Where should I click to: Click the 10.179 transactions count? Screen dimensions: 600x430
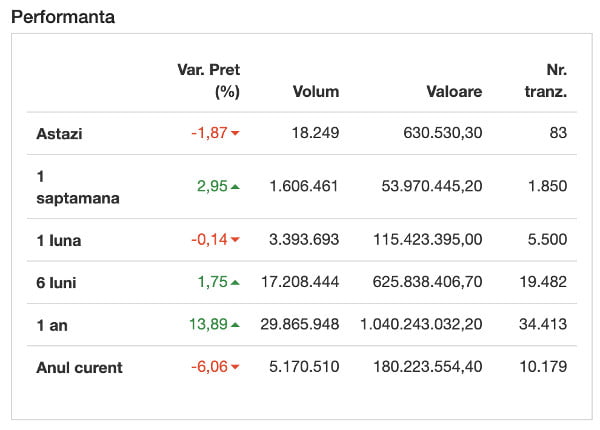(x=544, y=367)
